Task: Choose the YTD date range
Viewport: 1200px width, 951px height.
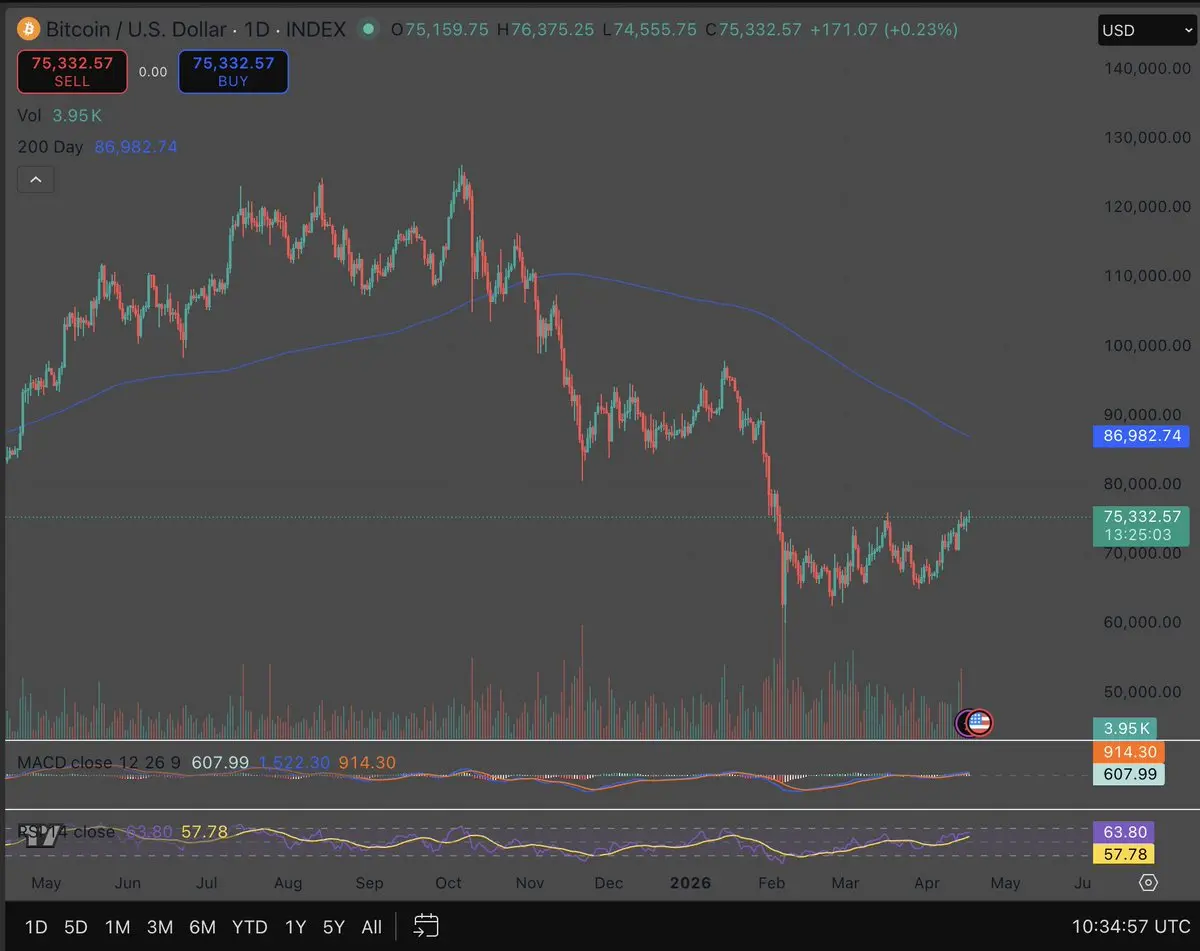Action: [x=249, y=927]
